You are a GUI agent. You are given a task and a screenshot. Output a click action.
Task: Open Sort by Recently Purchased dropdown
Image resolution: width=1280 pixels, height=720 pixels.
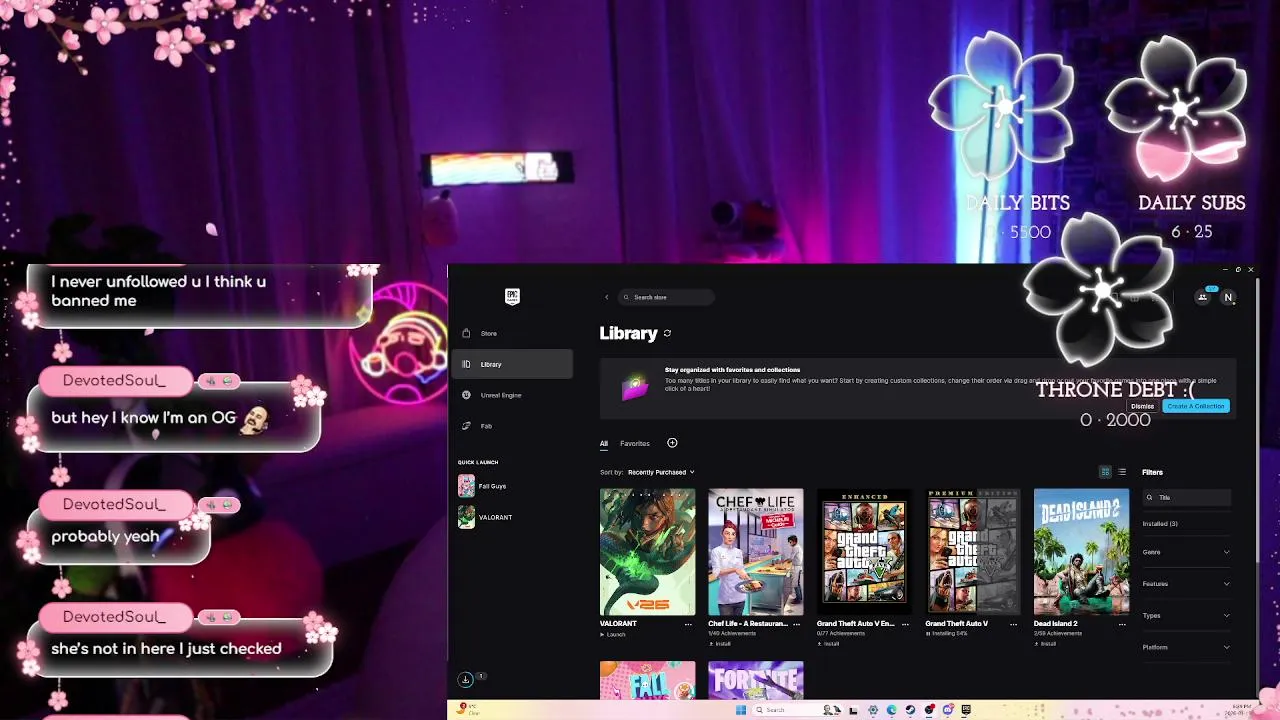[661, 472]
